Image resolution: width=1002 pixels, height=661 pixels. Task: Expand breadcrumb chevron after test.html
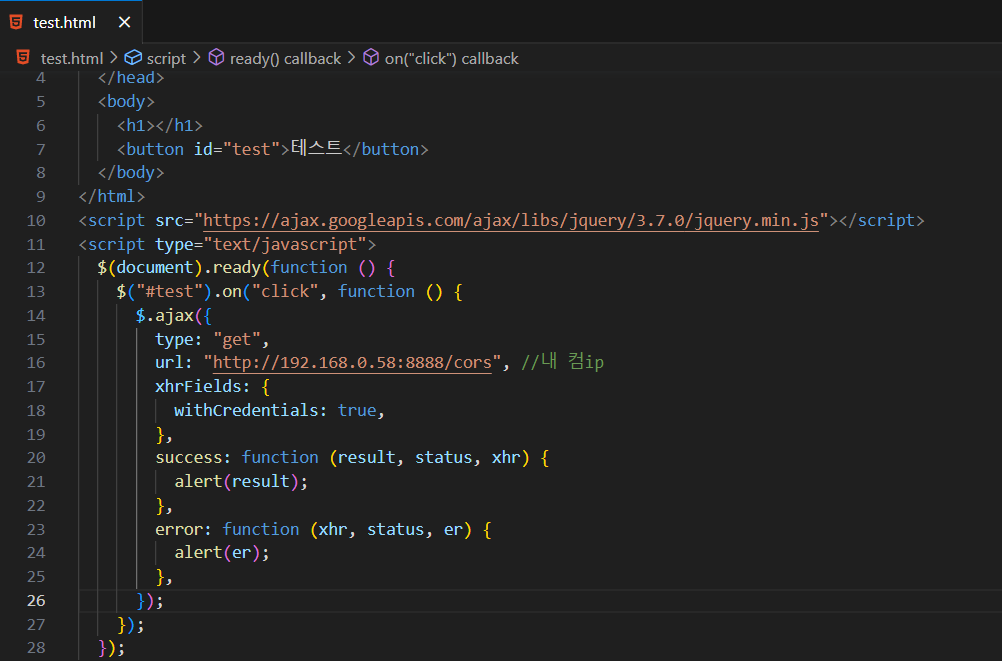tap(114, 58)
